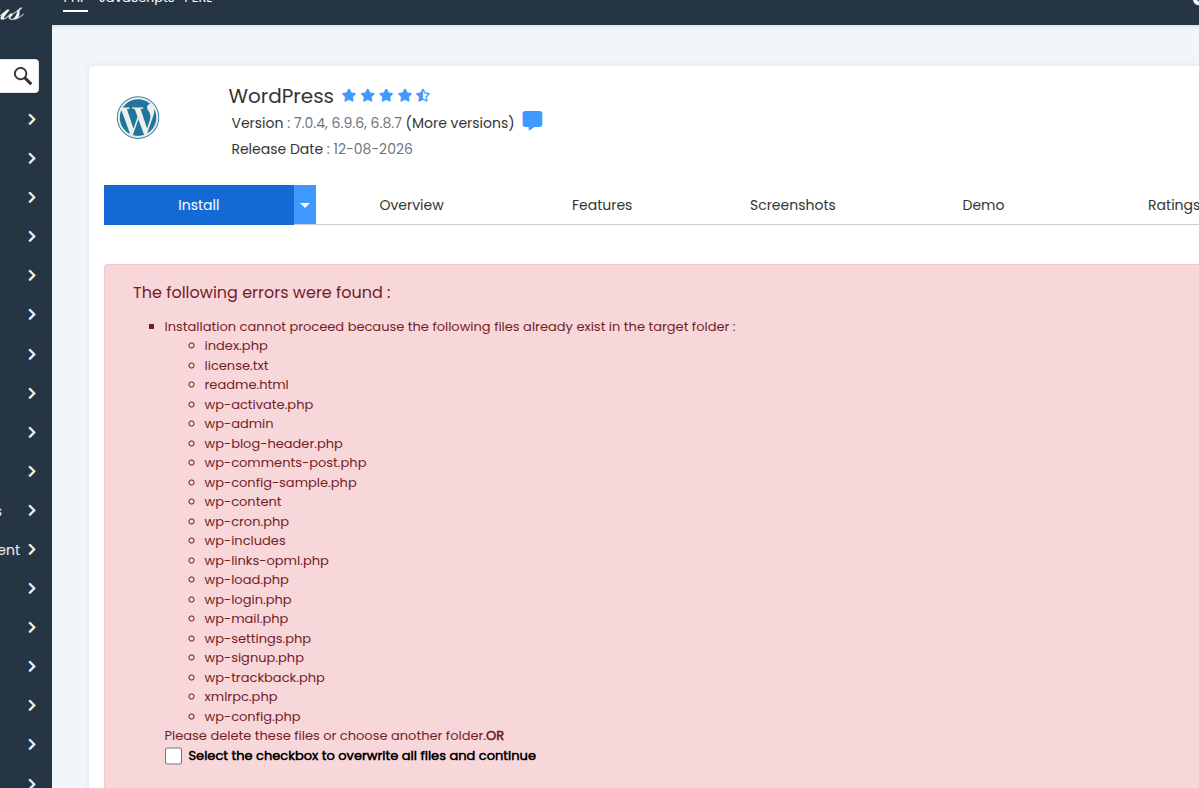Click the WordPress title heading
The width and height of the screenshot is (1199, 788).
pyautogui.click(x=281, y=96)
